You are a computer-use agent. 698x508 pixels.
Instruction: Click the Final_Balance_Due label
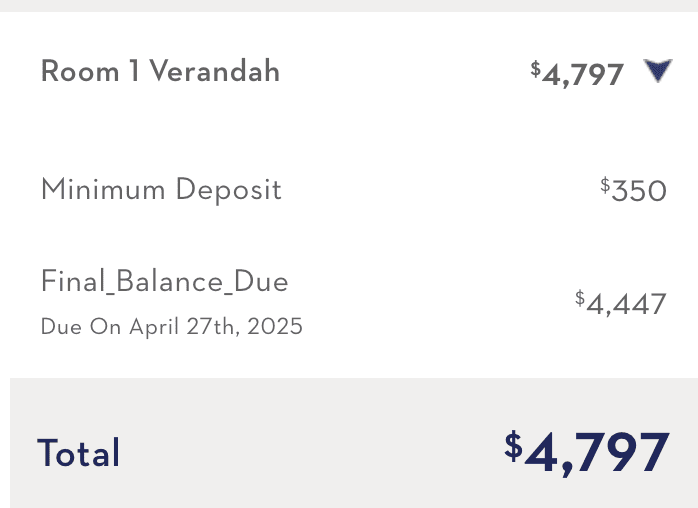164,282
